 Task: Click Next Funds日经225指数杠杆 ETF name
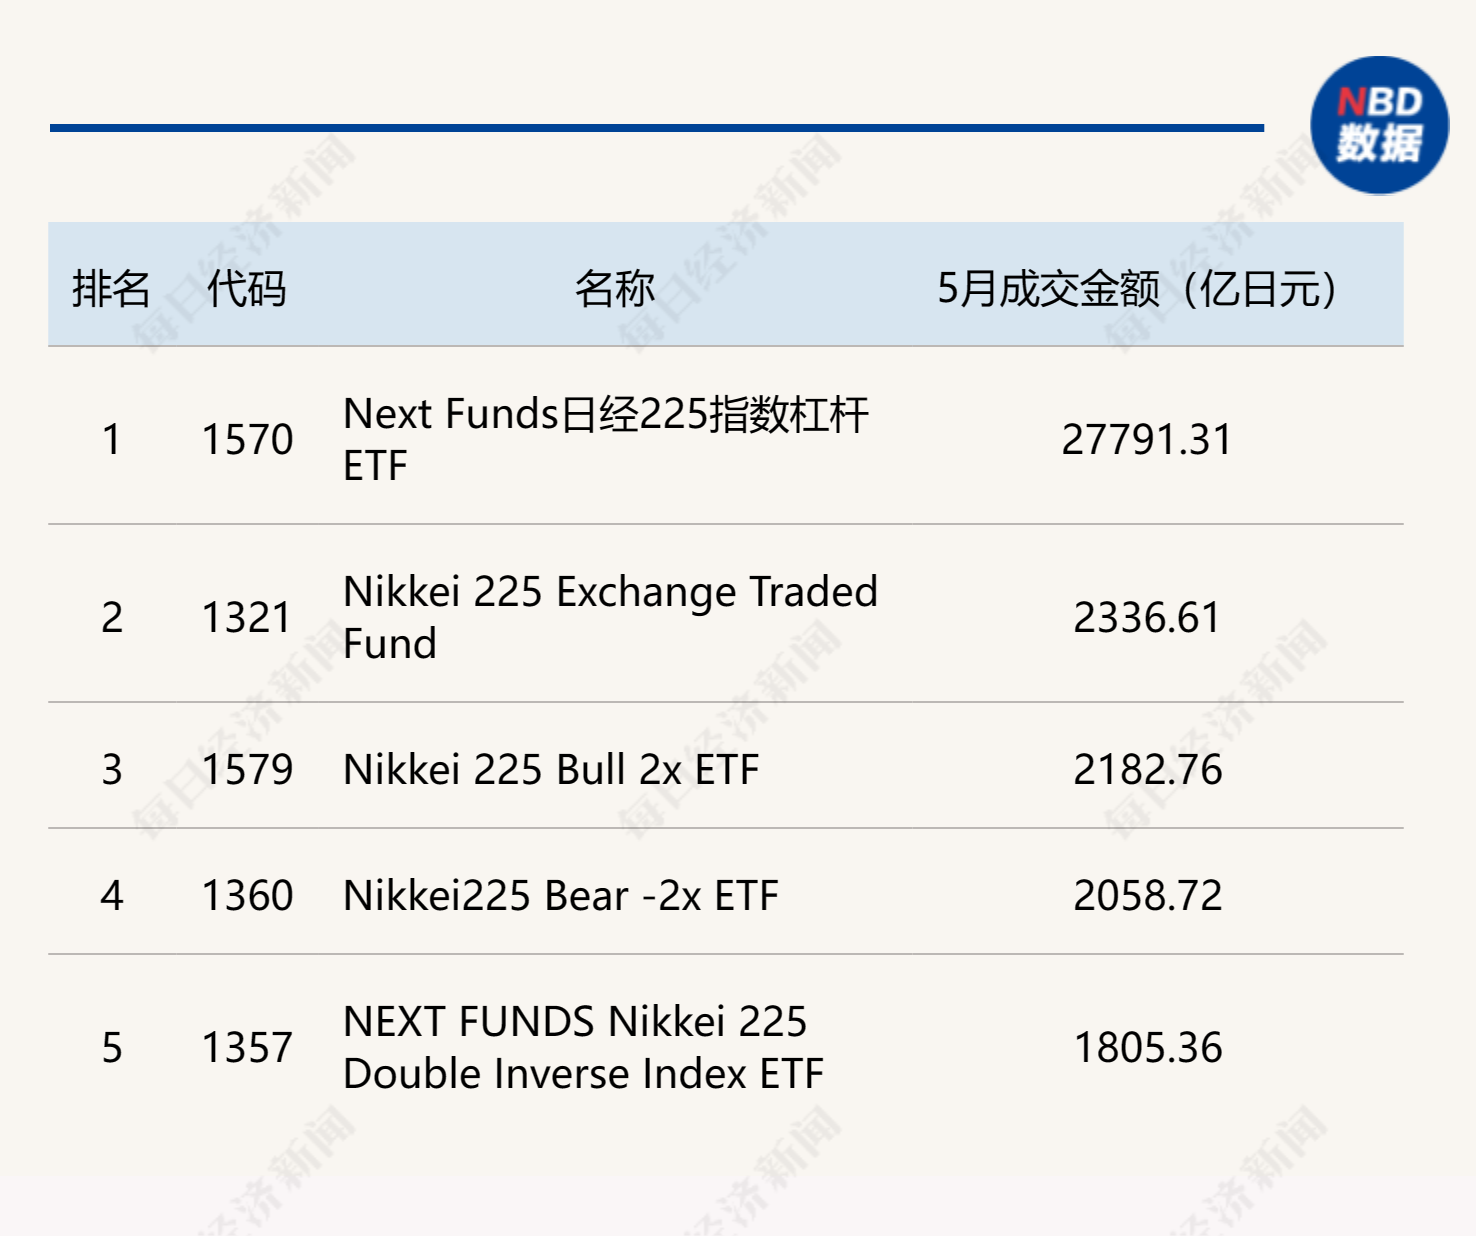[x=606, y=439]
